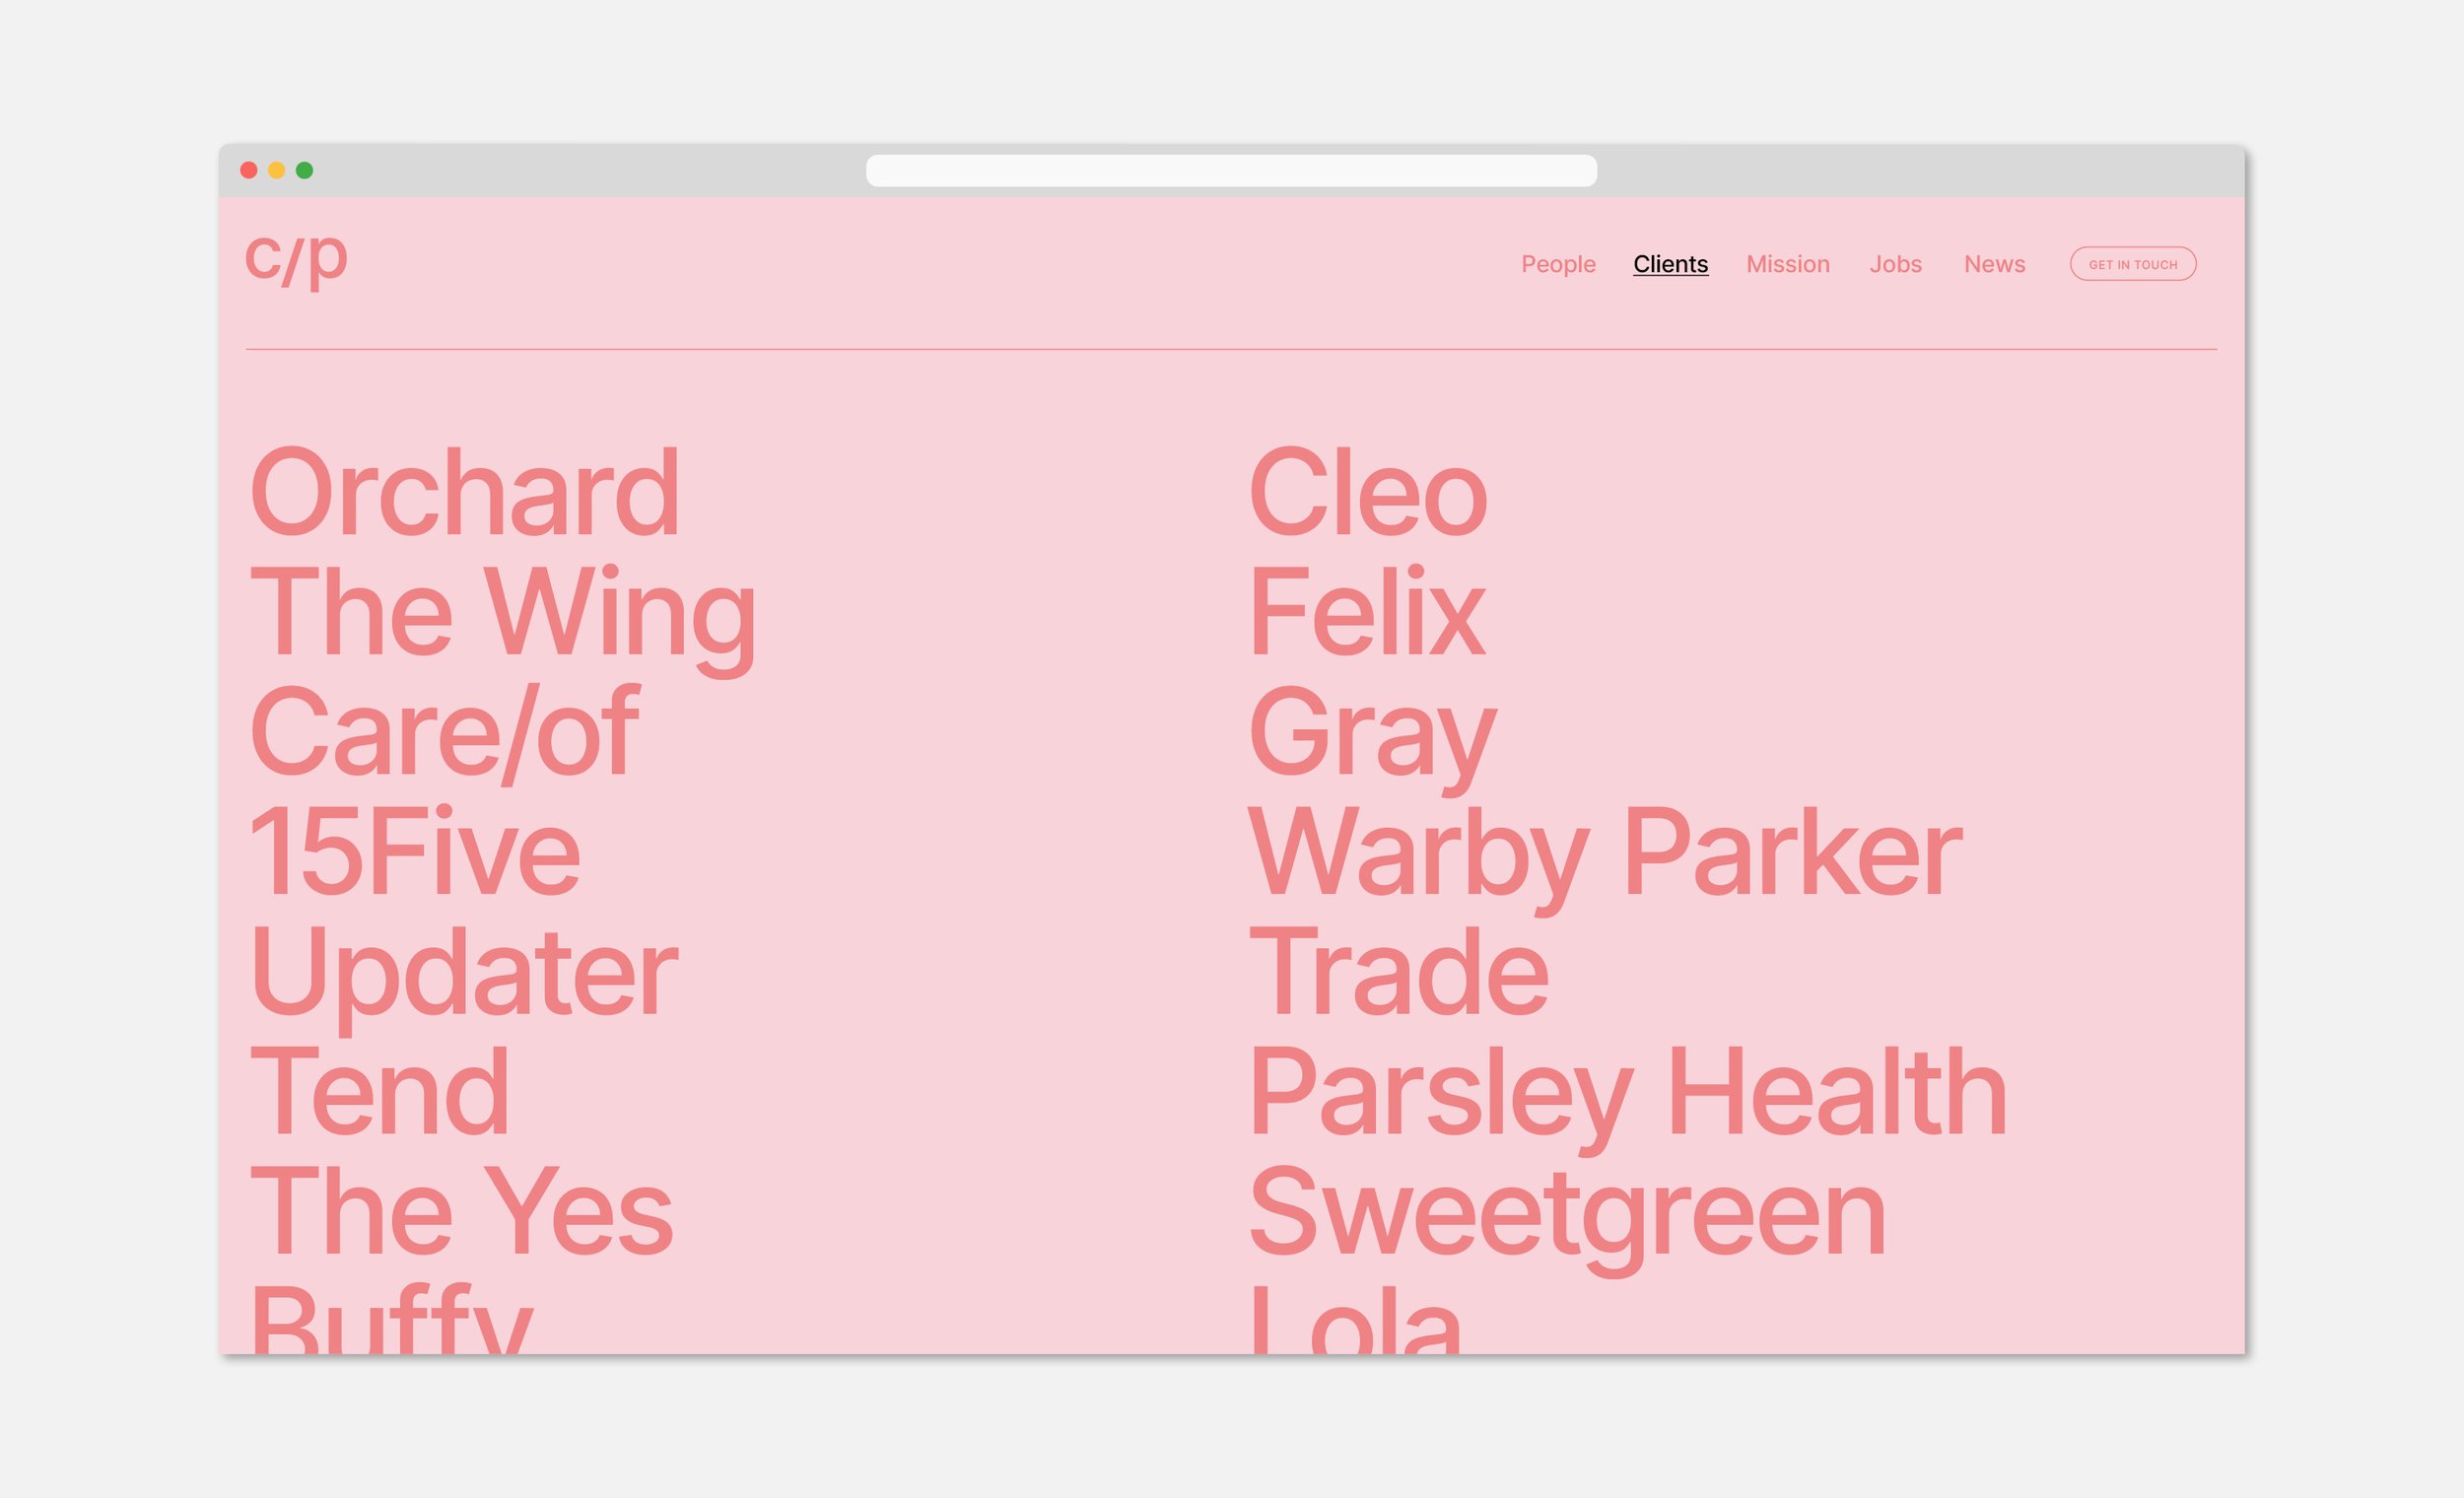Click the red window close dot
Screen dimensions: 2464x1498
(249, 170)
